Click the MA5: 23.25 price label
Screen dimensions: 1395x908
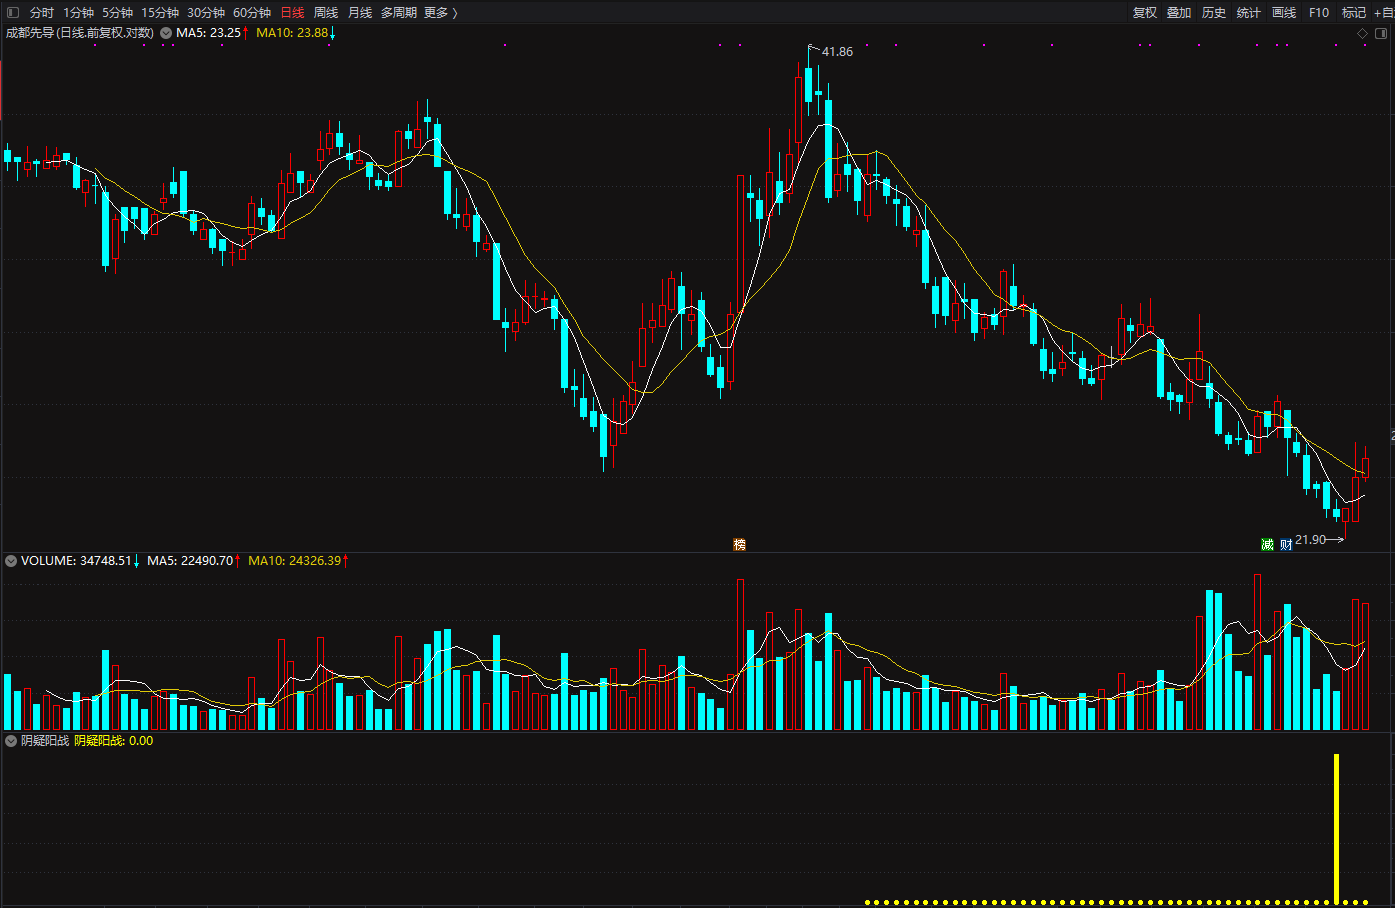pyautogui.click(x=209, y=32)
